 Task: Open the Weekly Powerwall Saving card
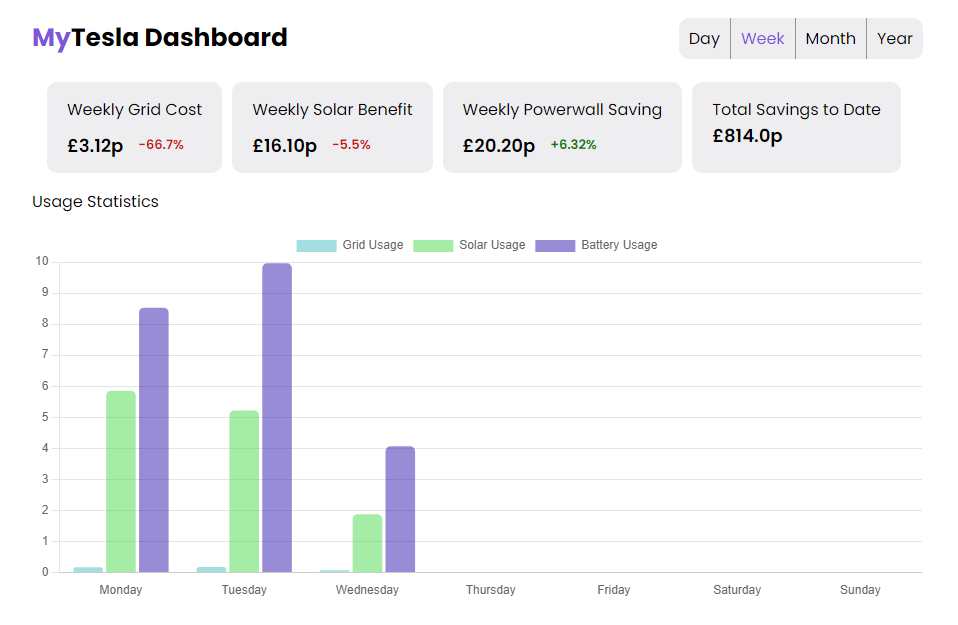tap(562, 128)
